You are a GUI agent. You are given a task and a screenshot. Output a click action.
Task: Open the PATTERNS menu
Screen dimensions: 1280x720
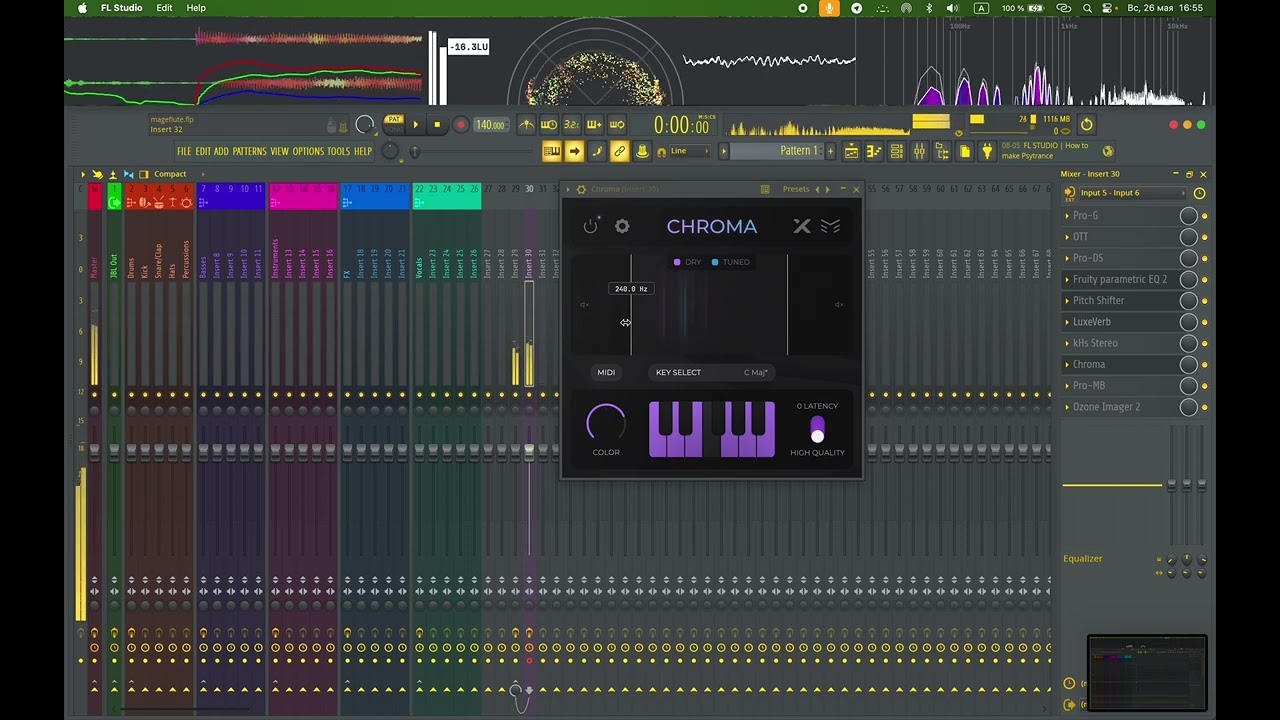point(249,151)
